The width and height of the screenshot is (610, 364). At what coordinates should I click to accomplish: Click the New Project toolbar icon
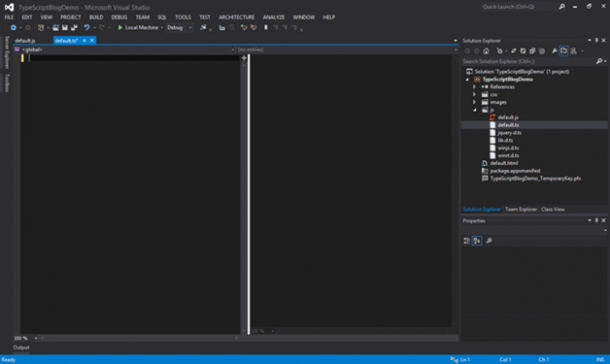point(41,28)
